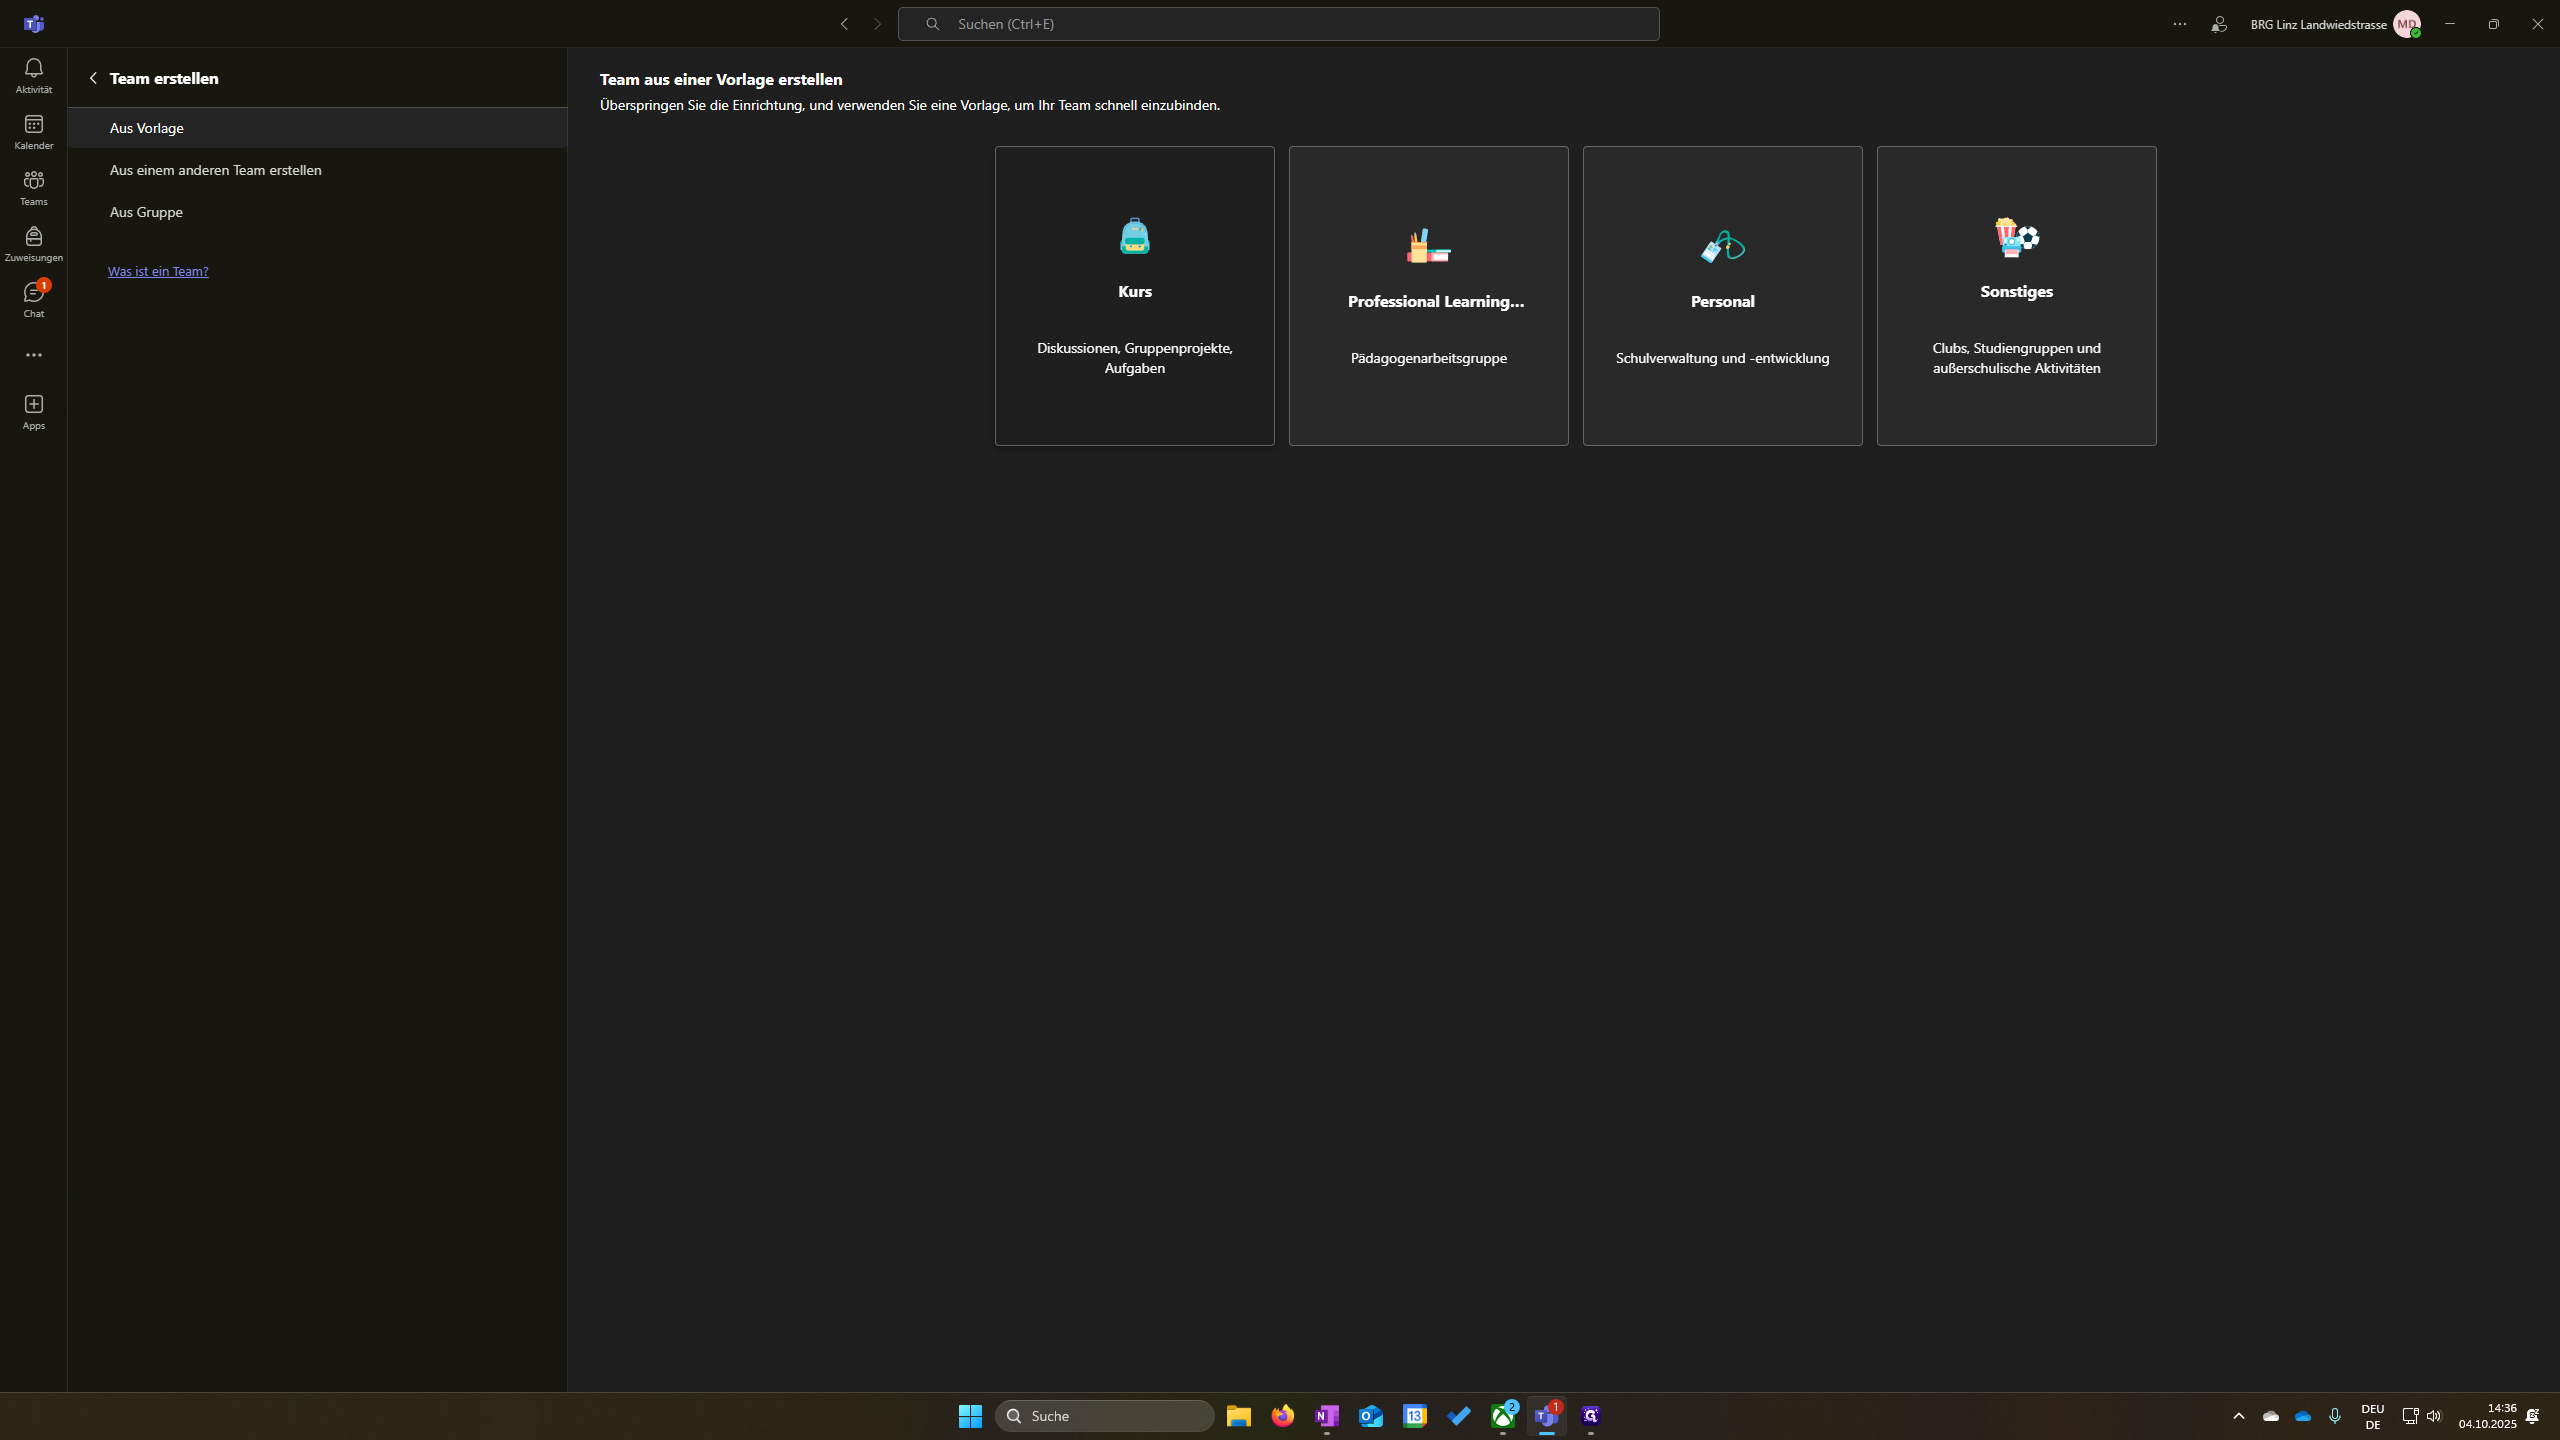The height and width of the screenshot is (1440, 2560).
Task: Open the Aktivität bell icon
Action: (x=33, y=75)
